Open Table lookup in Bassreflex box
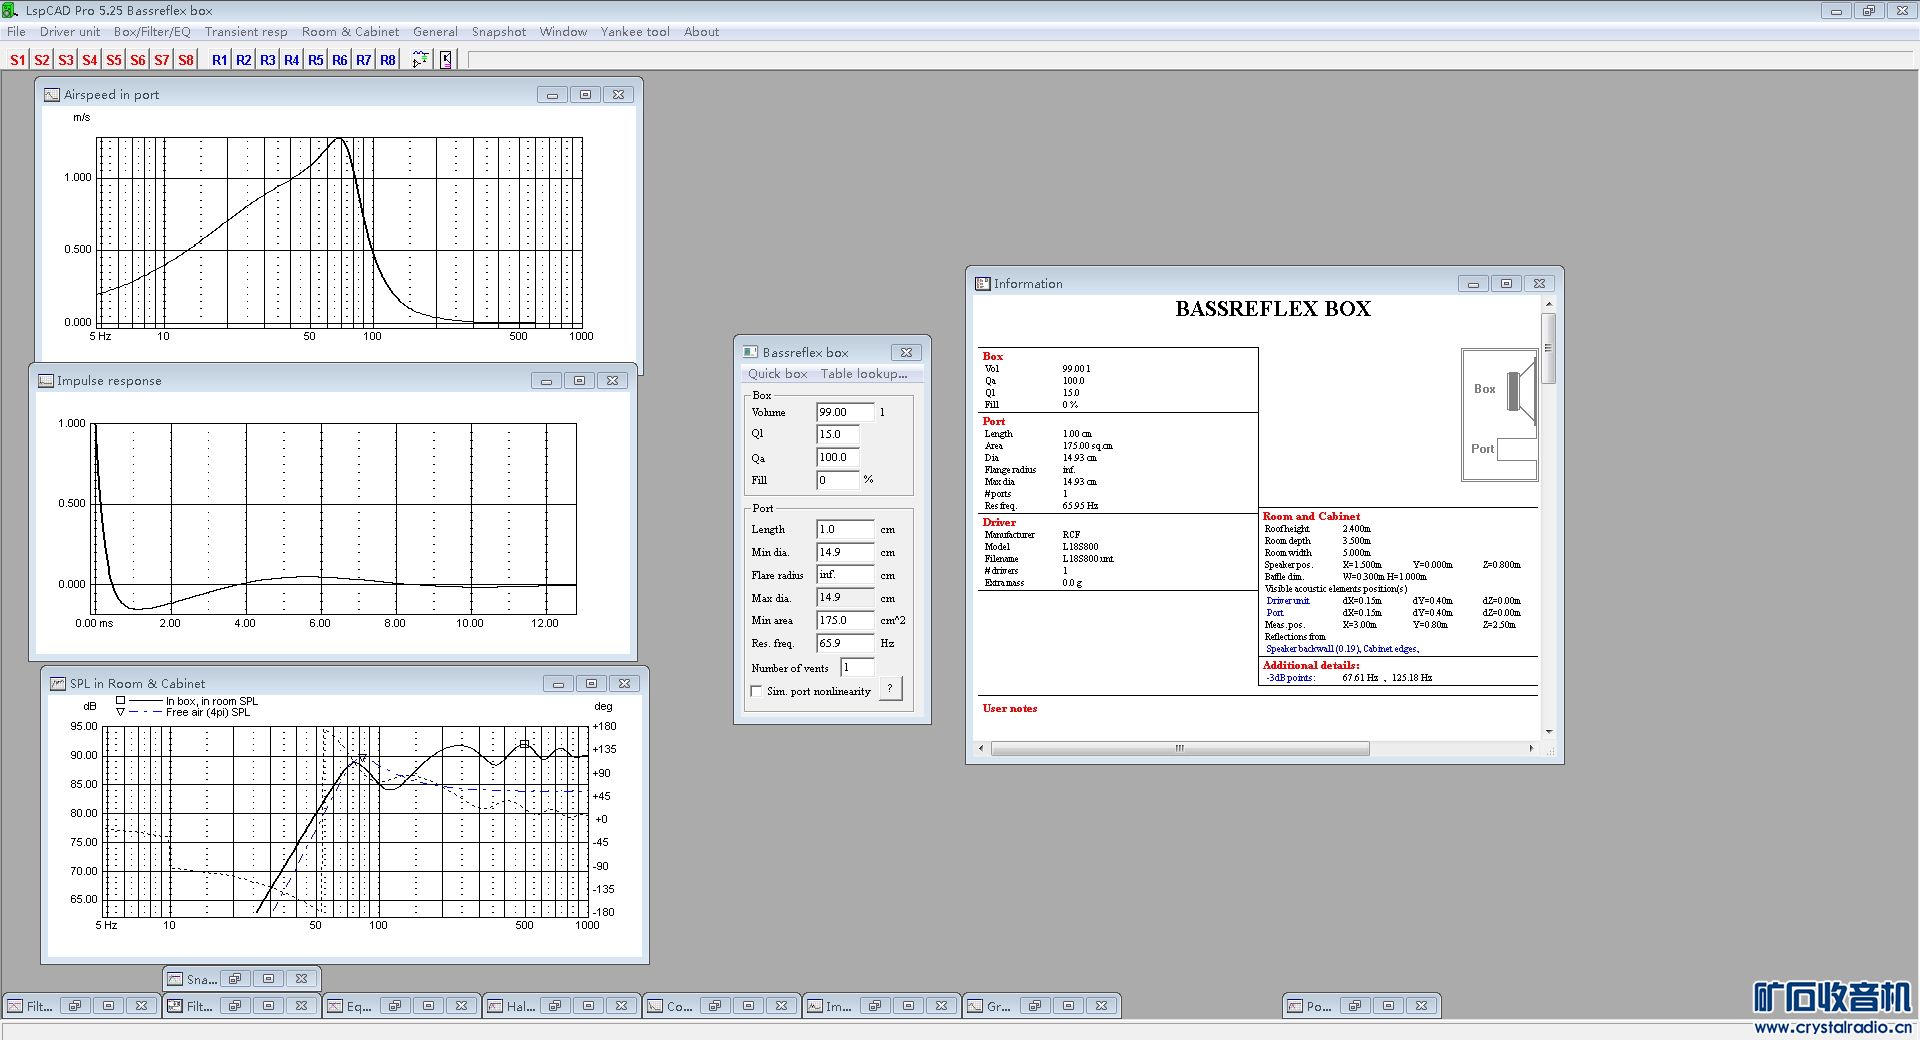The height and width of the screenshot is (1040, 1920). coord(864,374)
